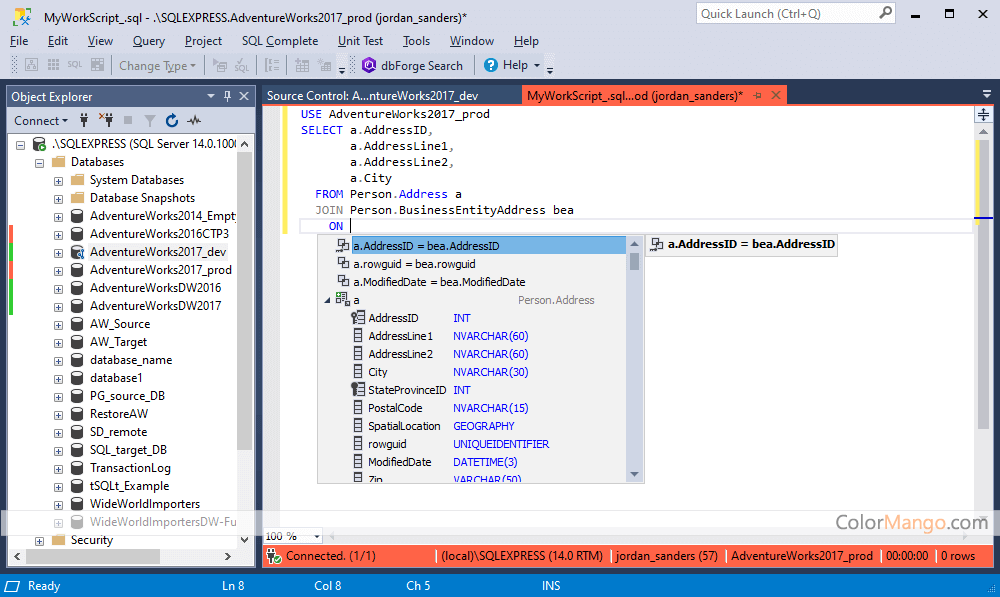Click the dbForge Search button label
1000x597 pixels.
[422, 66]
